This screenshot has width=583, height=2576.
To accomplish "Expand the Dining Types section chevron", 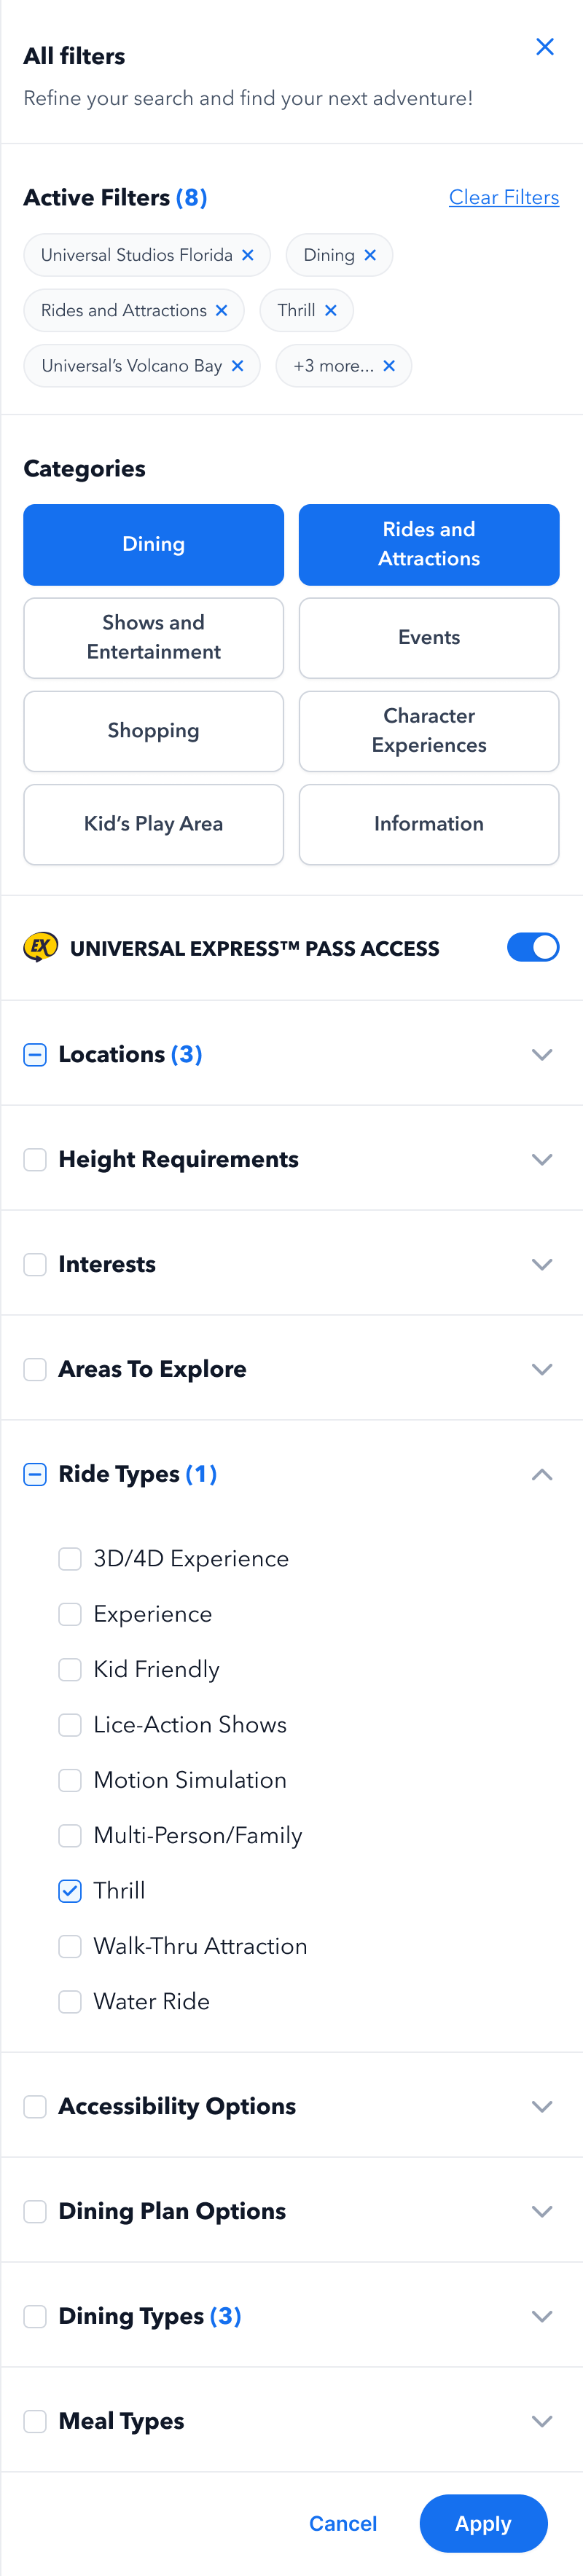I will (x=542, y=2316).
